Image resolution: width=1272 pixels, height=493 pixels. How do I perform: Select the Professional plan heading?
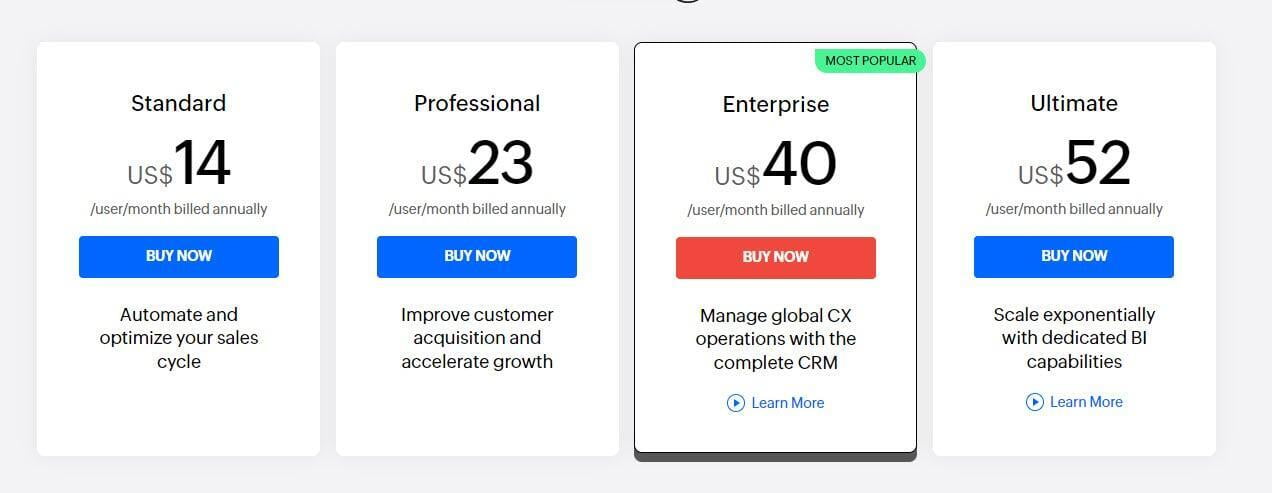(477, 103)
